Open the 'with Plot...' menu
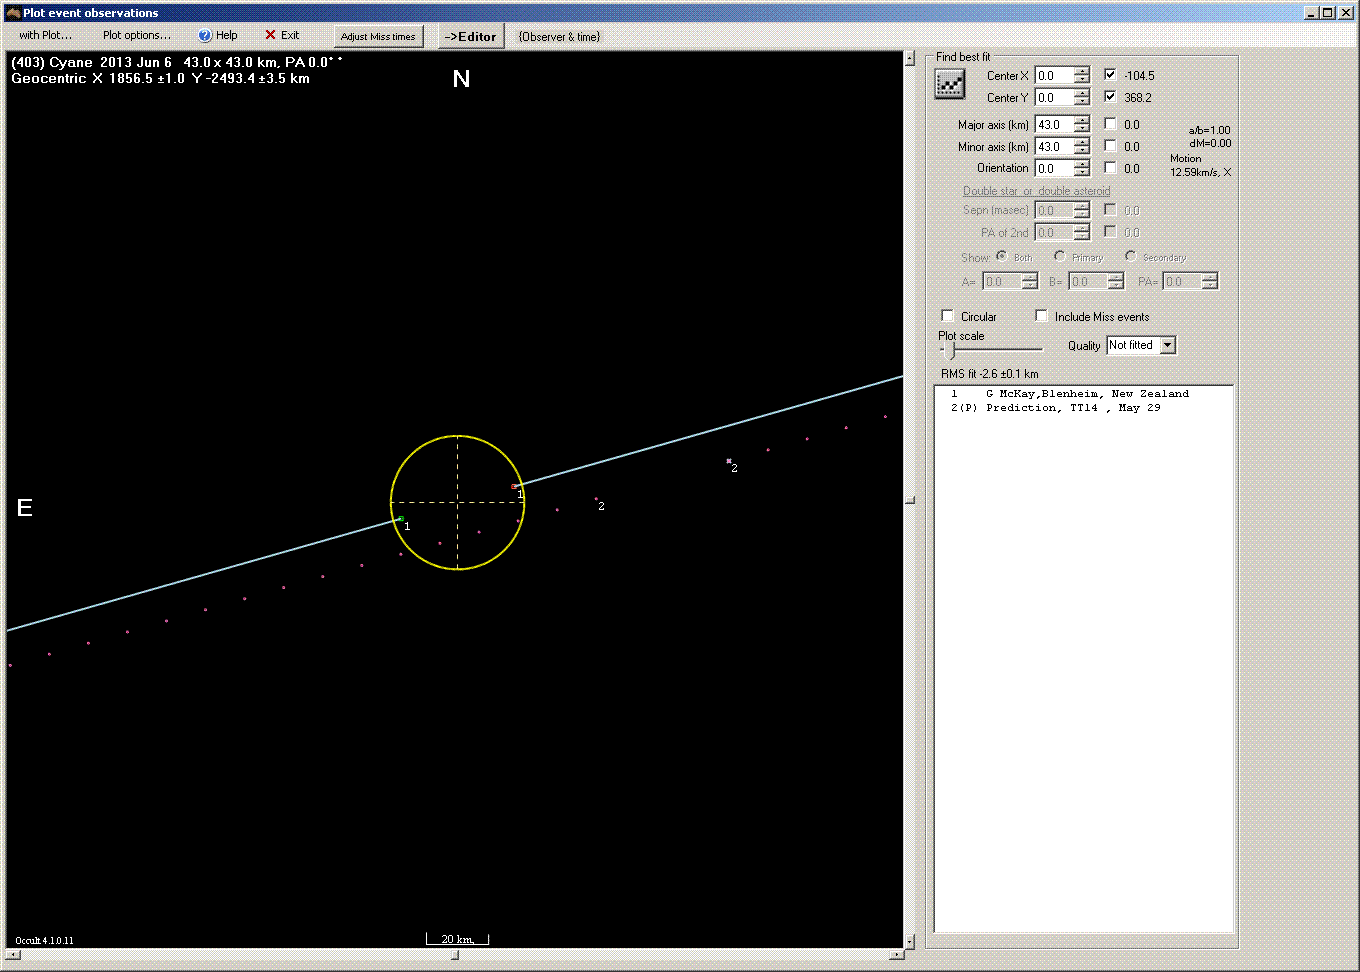The width and height of the screenshot is (1360, 972). 46,35
